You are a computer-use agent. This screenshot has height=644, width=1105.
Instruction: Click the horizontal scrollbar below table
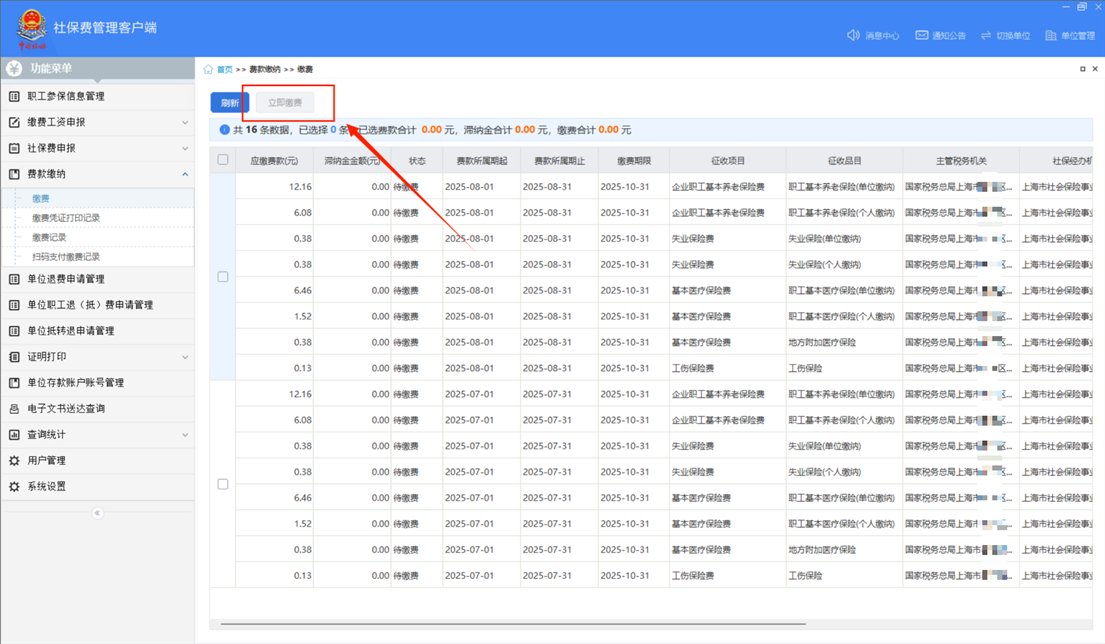pos(512,624)
